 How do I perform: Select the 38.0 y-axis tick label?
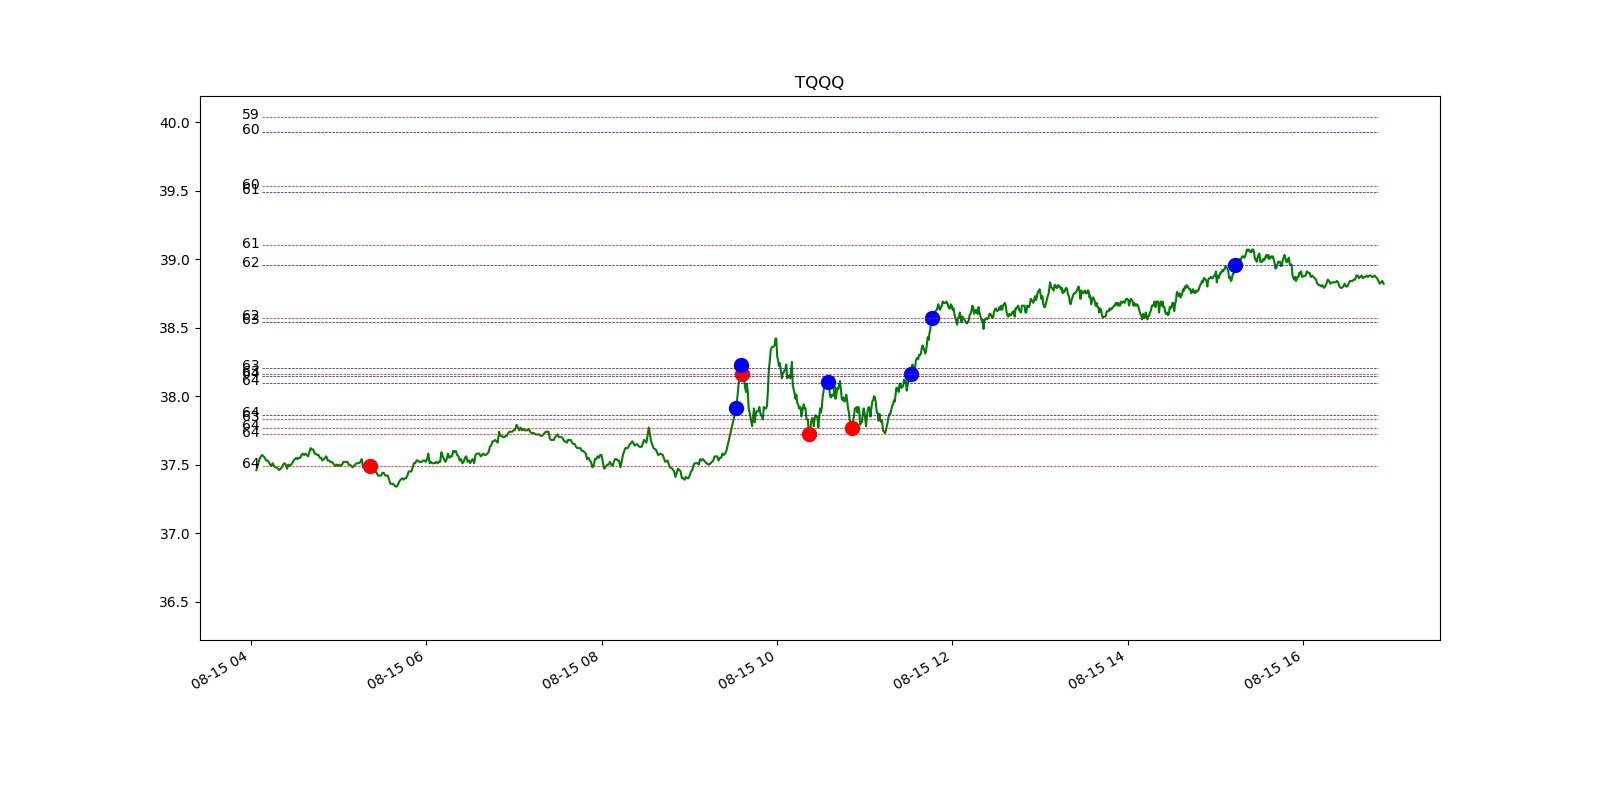tap(174, 397)
